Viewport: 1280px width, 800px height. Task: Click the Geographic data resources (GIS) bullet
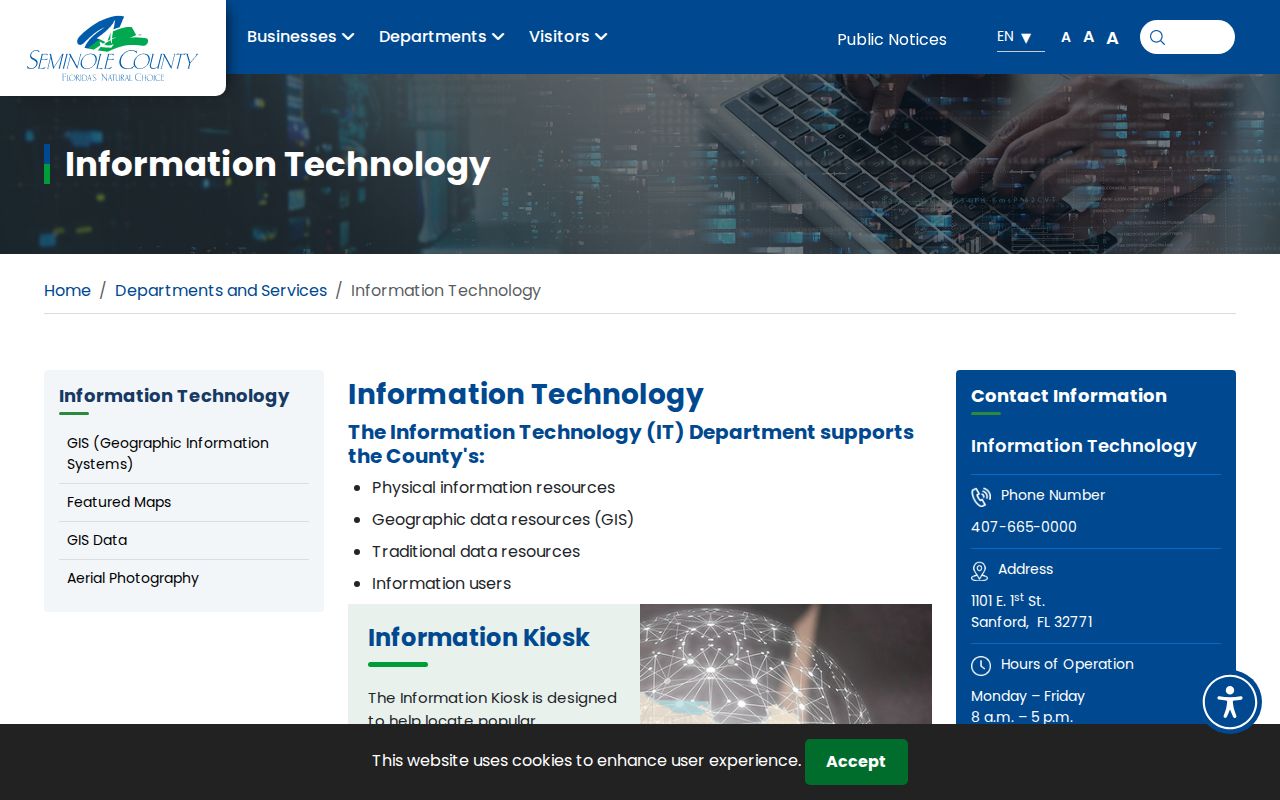pyautogui.click(x=503, y=519)
